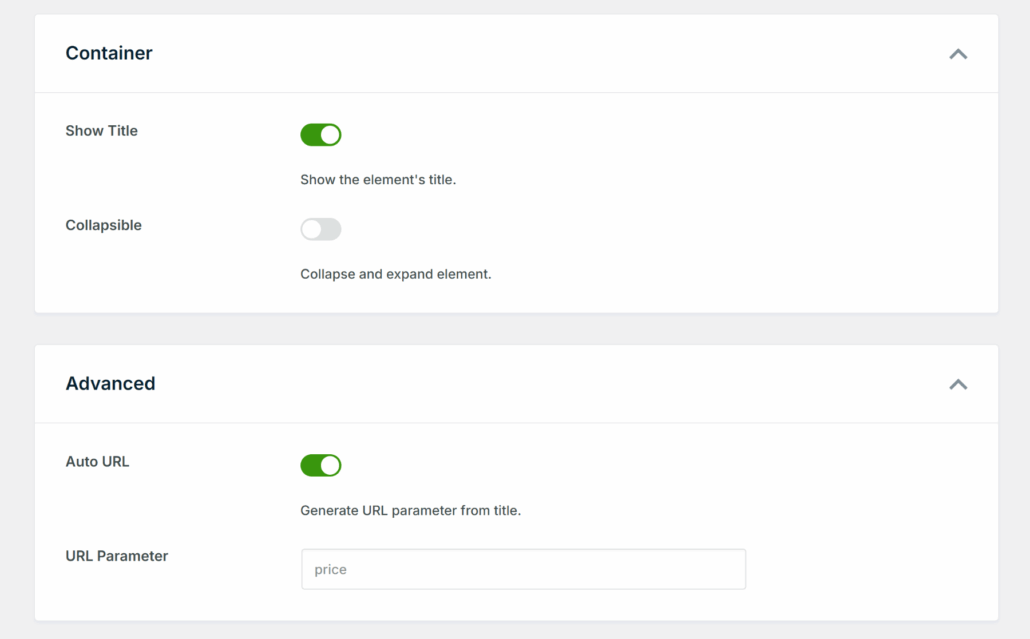Click the Auto URL label
1030x639 pixels.
tap(97, 461)
